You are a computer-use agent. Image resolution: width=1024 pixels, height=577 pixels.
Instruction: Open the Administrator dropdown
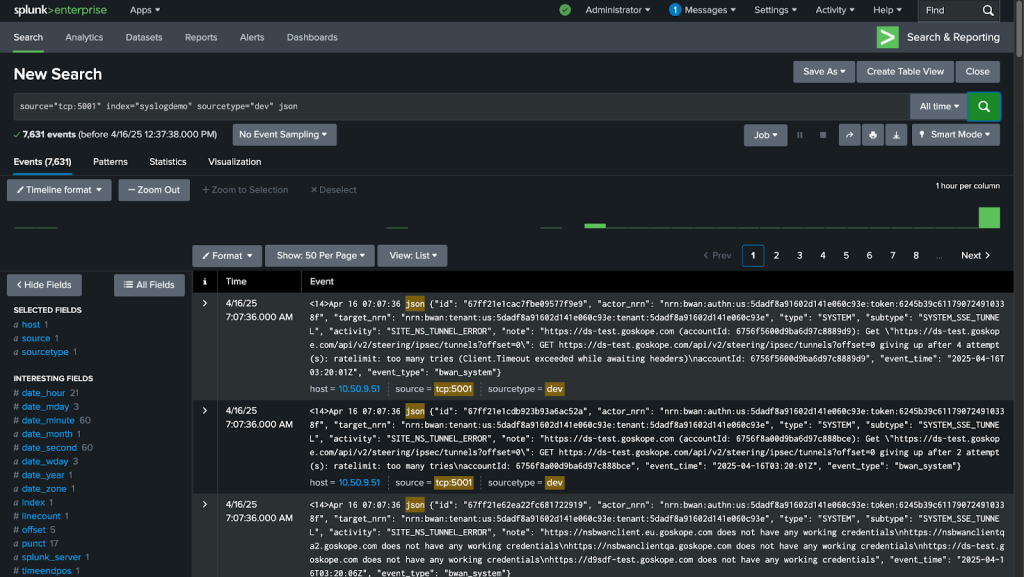point(618,10)
